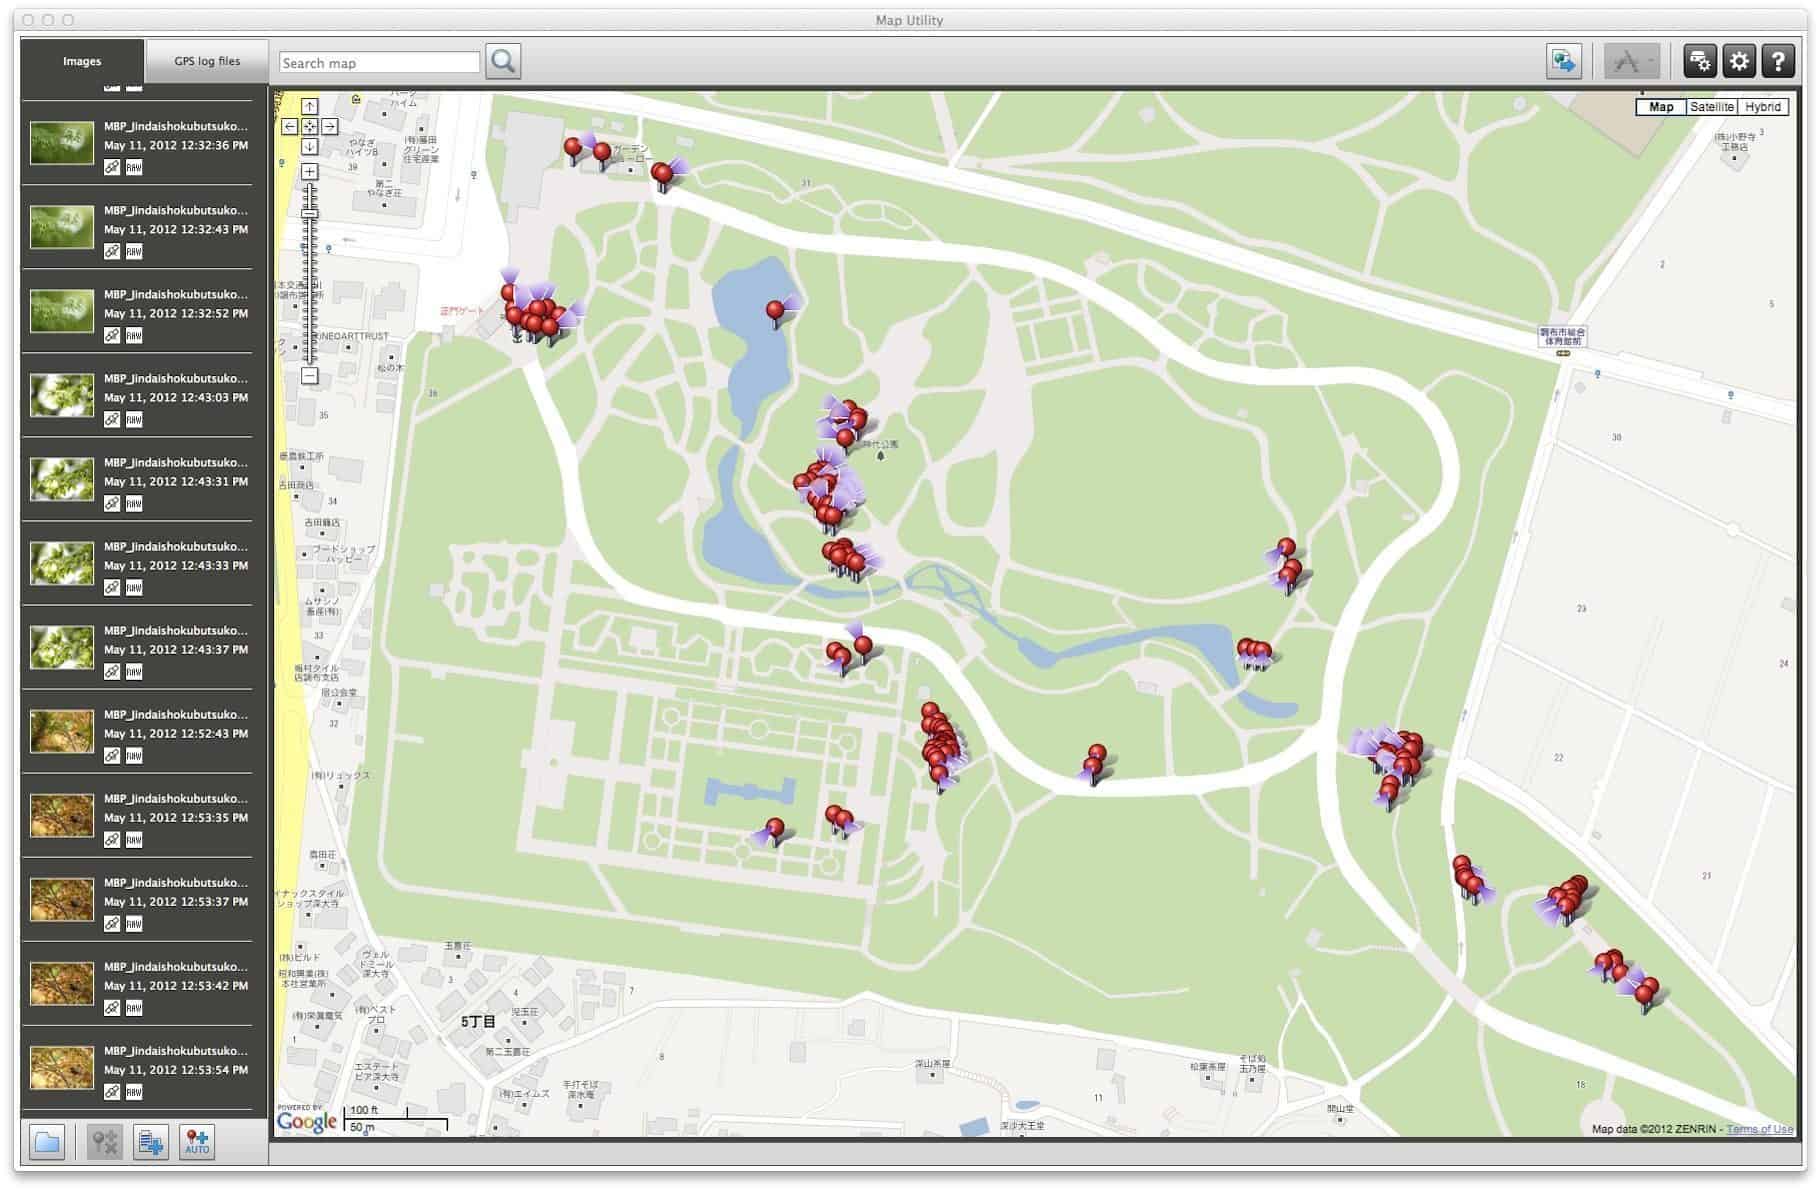1820x1191 pixels.
Task: Switch to the GPS log files tab
Action: coord(207,62)
